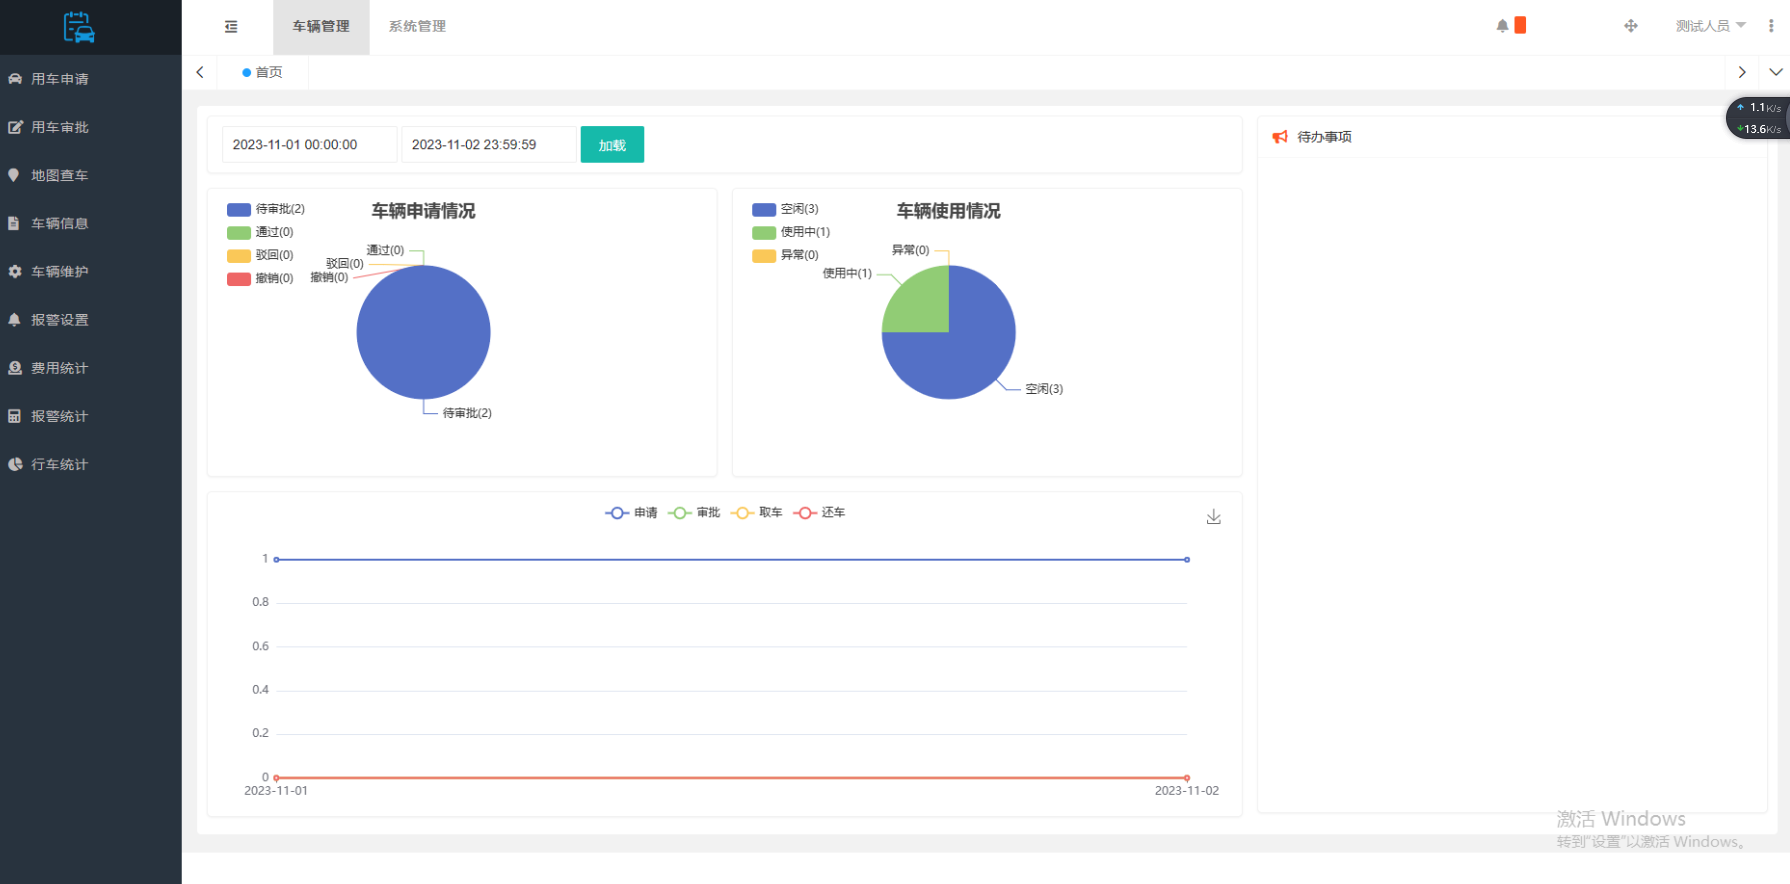
Task: Toggle fullscreen with the four-arrow icon
Action: (x=1631, y=26)
